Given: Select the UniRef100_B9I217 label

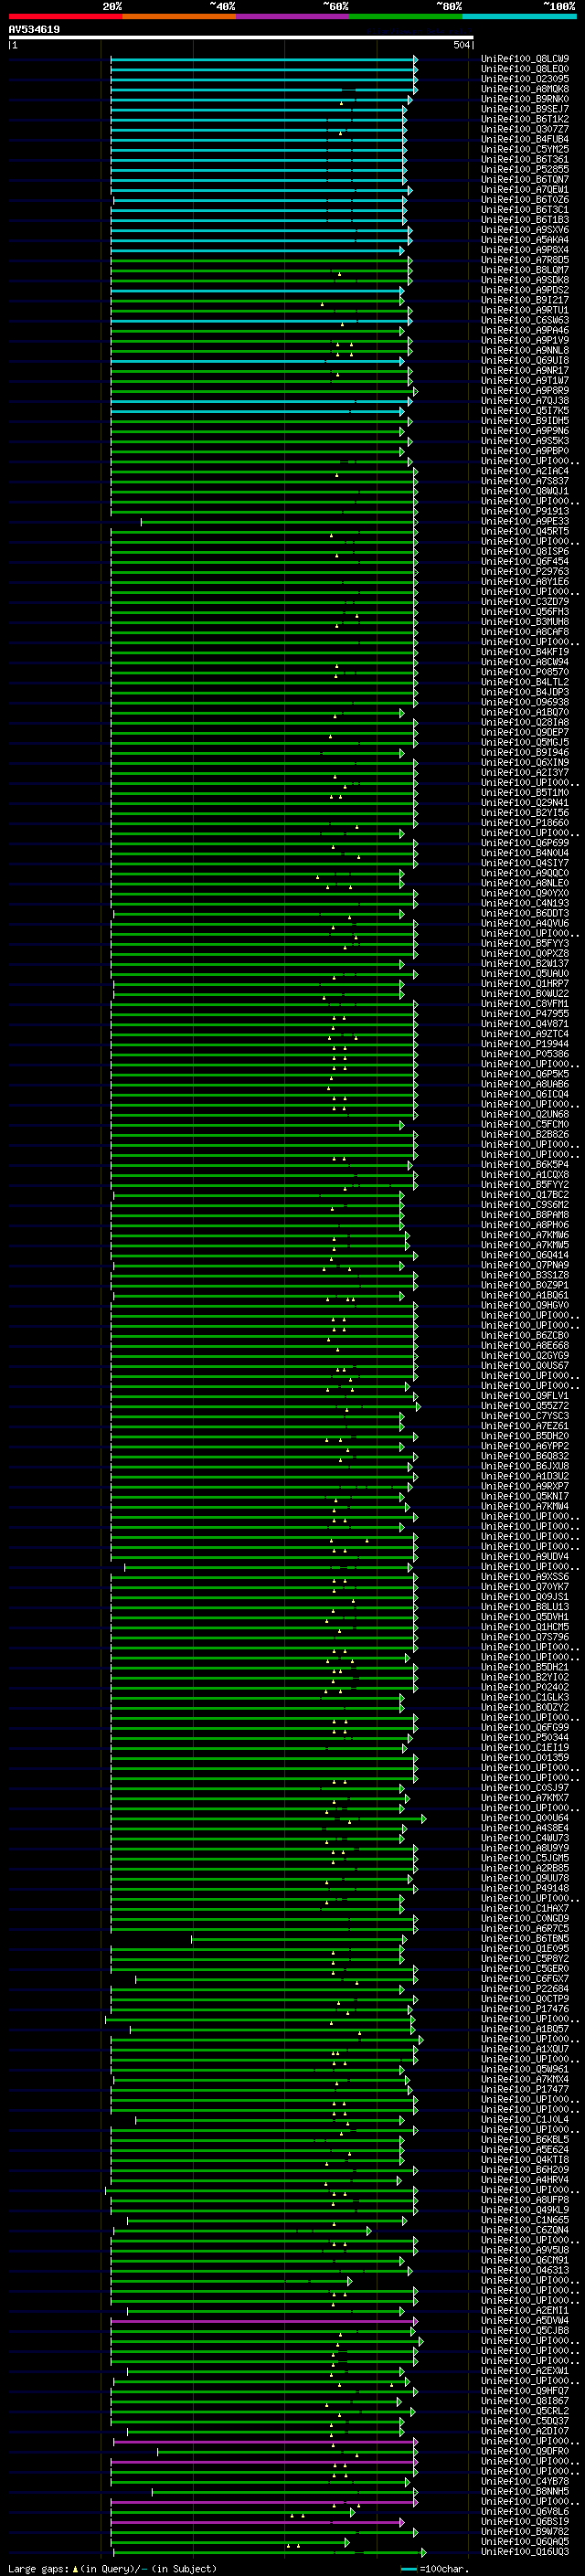Looking at the screenshot, I should pos(525,300).
